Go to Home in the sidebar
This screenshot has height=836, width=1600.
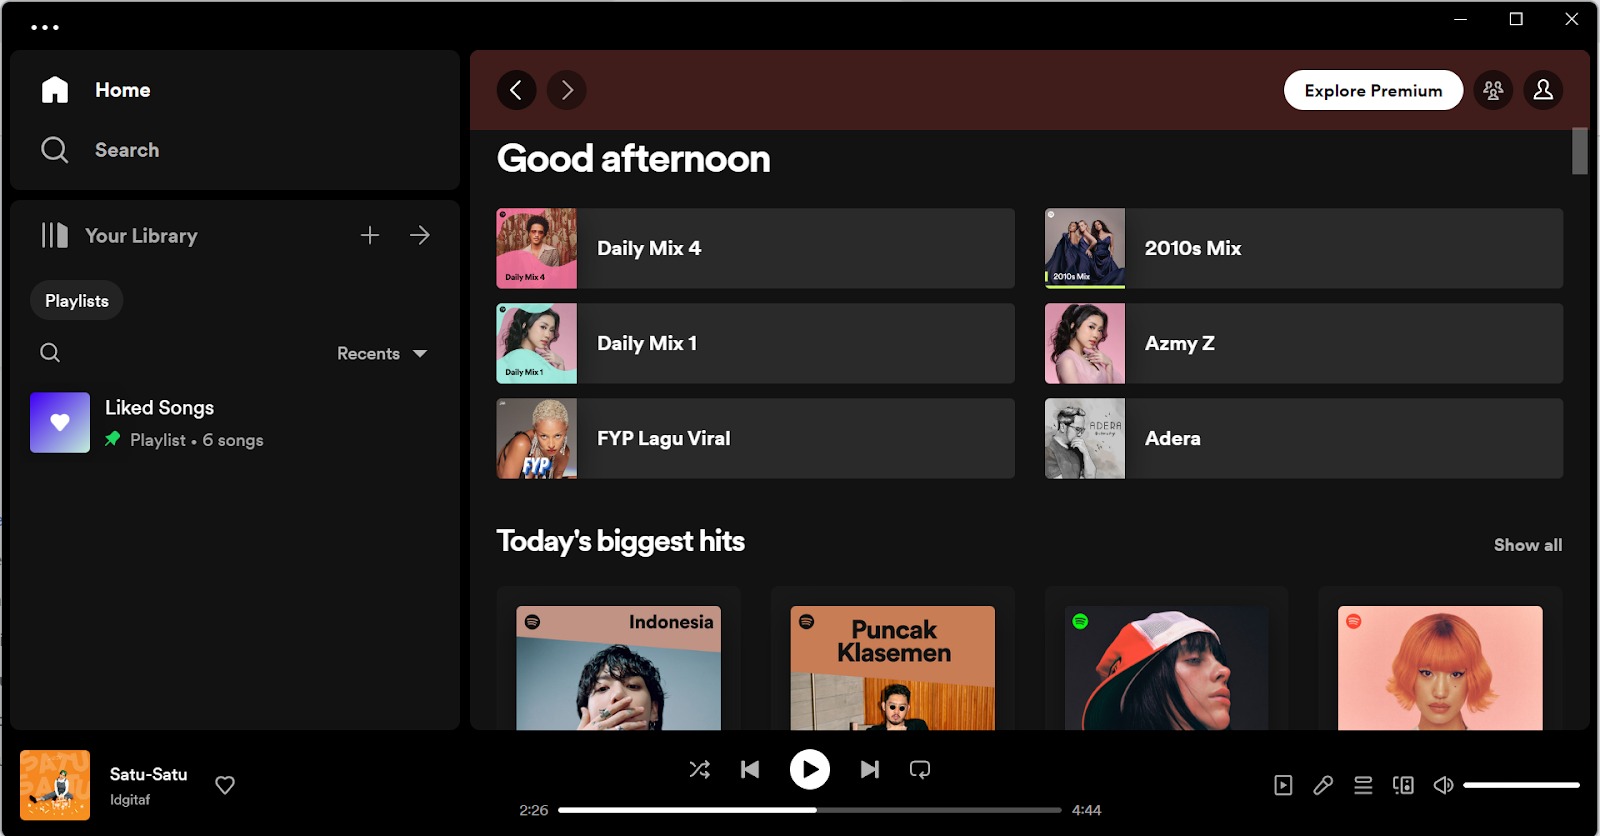123,90
